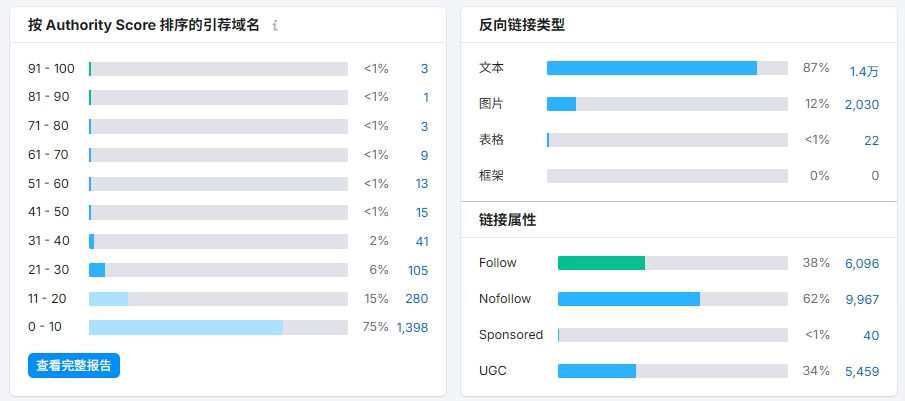Image resolution: width=905 pixels, height=401 pixels.
Task: Click the info icon beside Authority Score title
Action: (275, 25)
